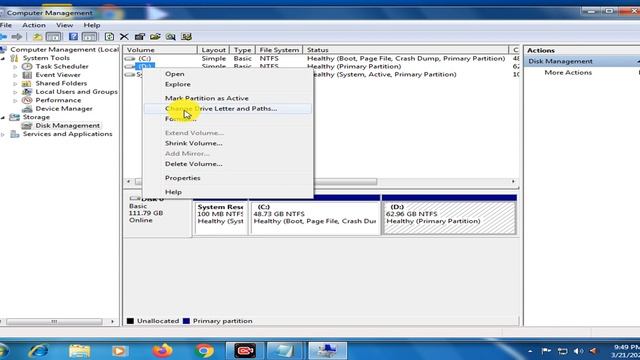Launch Google Chrome from the taskbar
The width and height of the screenshot is (640, 360).
click(204, 351)
